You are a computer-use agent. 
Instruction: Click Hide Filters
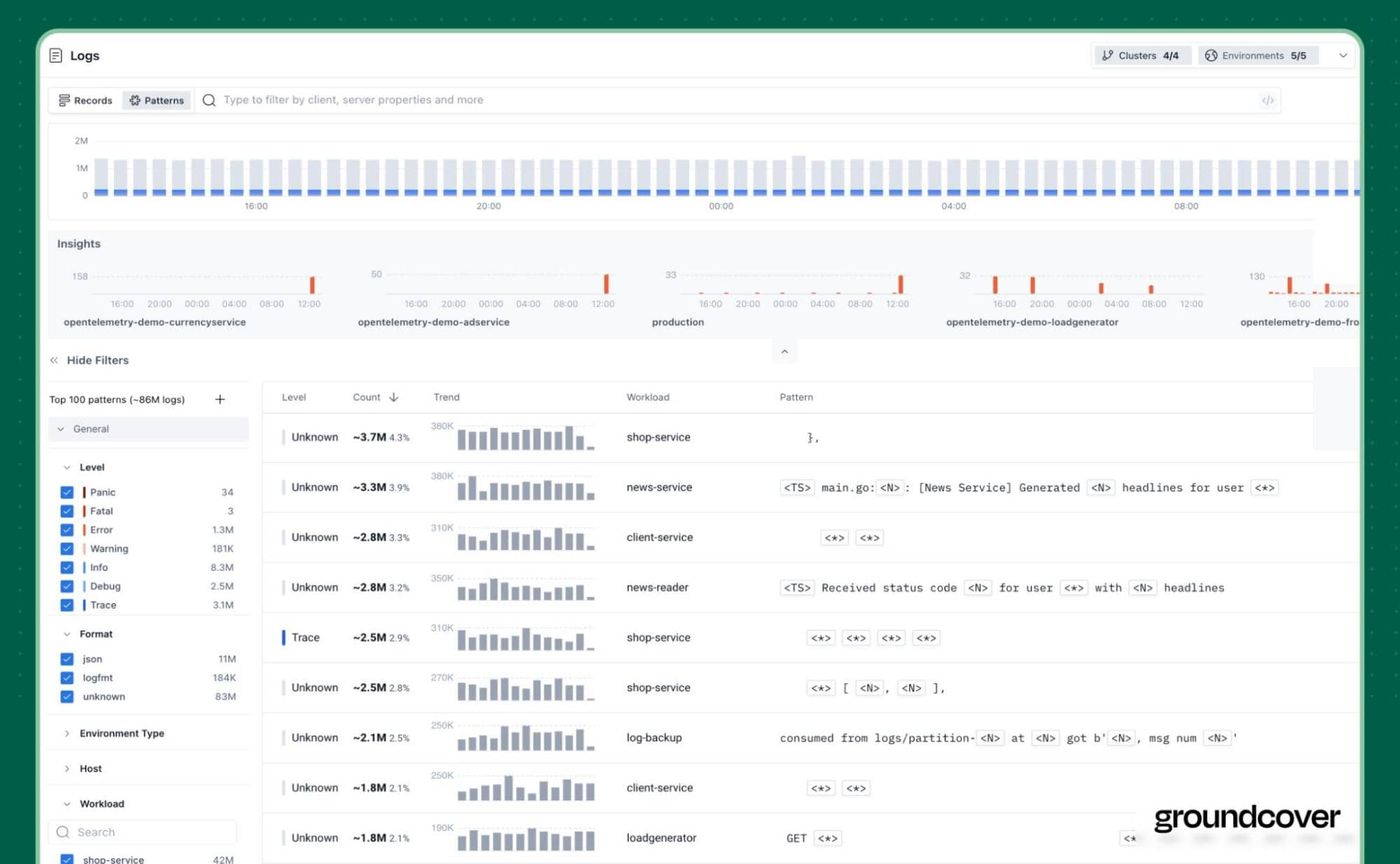[98, 360]
